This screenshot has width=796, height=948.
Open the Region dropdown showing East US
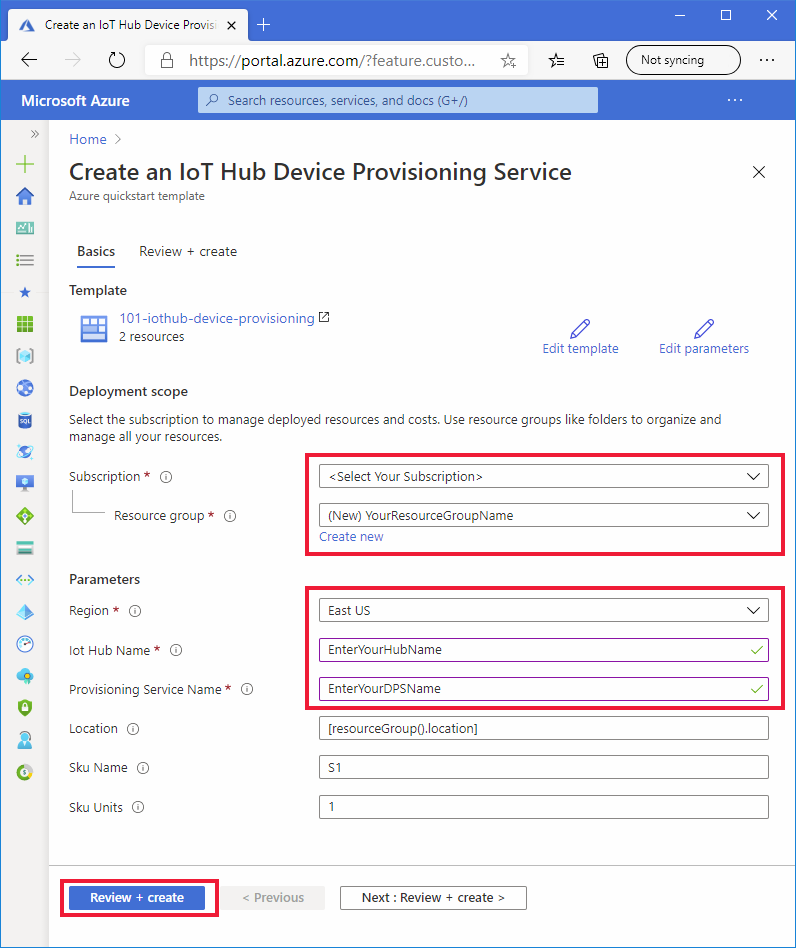(543, 610)
